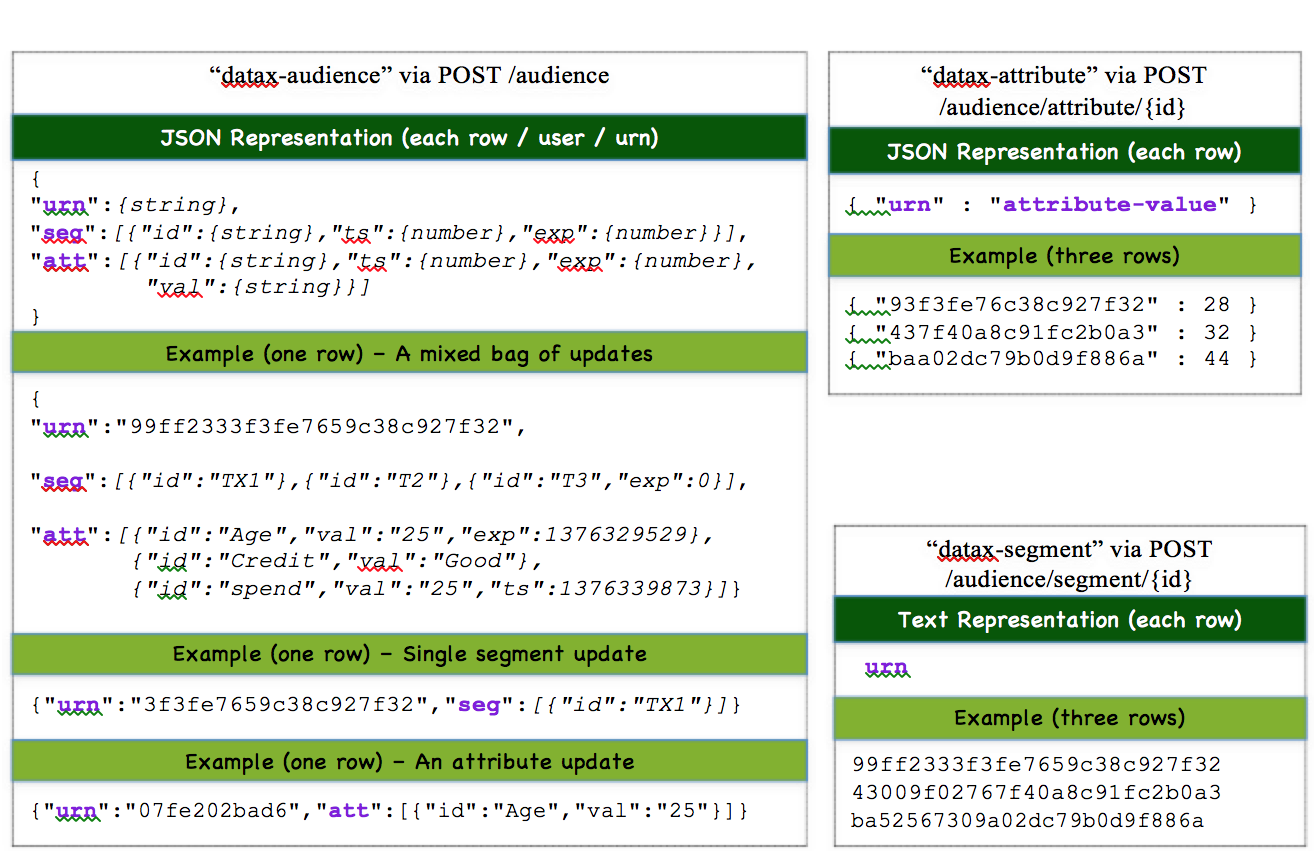Click the purple urn text under Text Representation
The image size is (1314, 851).
coord(887,669)
